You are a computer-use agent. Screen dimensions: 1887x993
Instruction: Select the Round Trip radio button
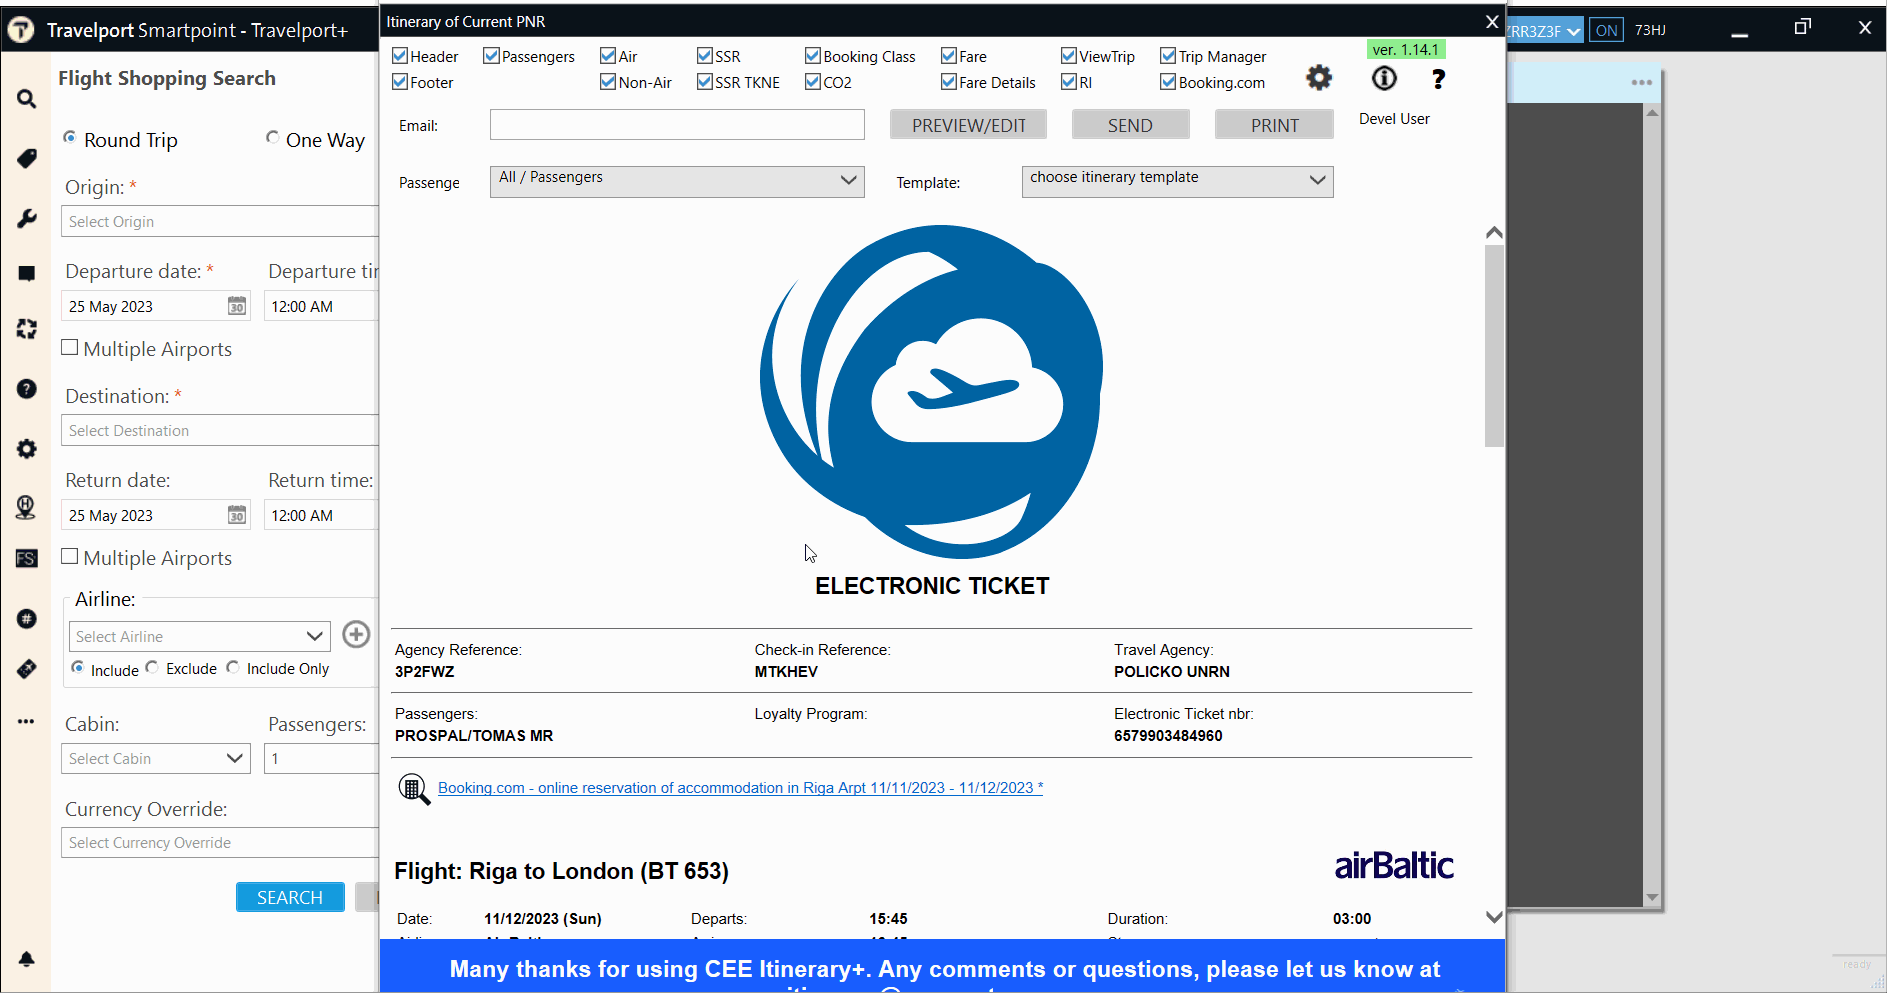tap(70, 138)
